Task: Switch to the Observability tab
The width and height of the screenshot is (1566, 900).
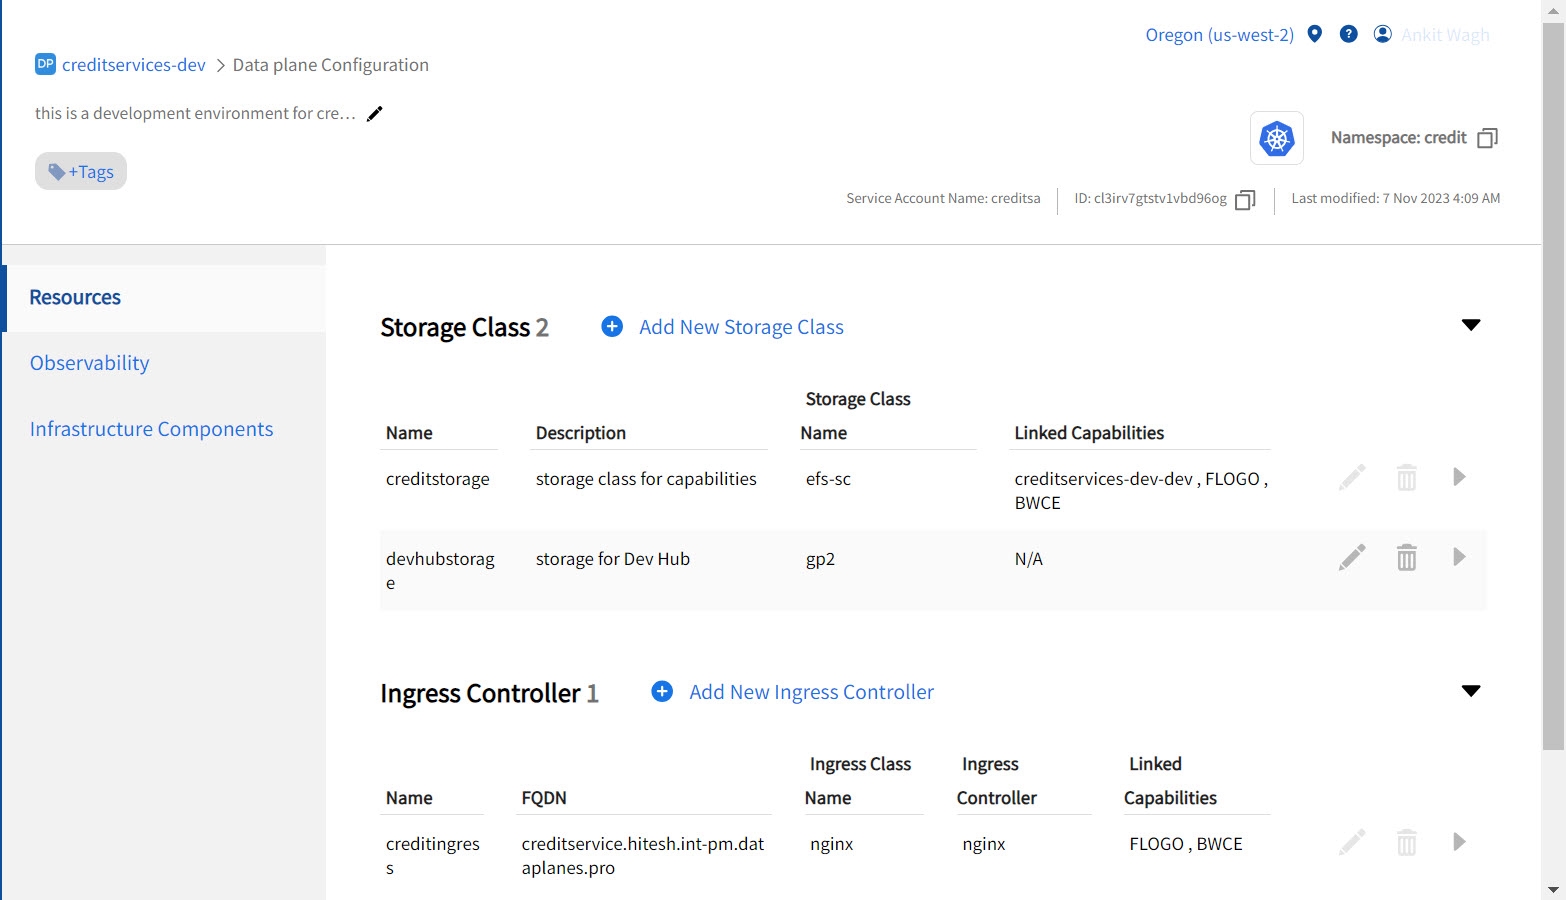Action: coord(90,363)
